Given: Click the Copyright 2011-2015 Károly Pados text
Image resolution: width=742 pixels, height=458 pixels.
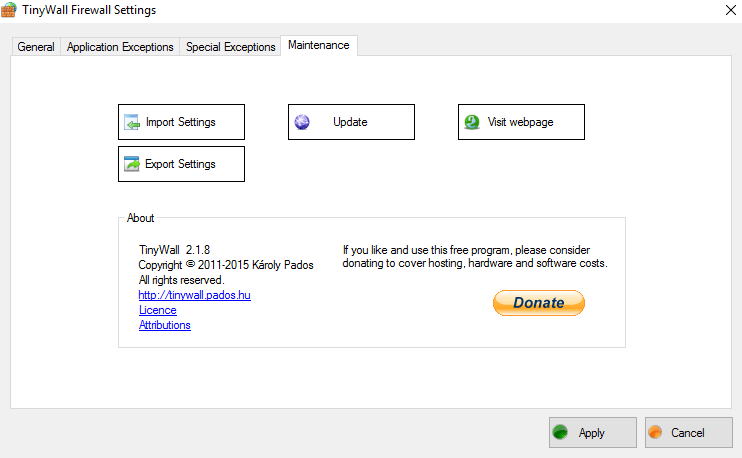Looking at the screenshot, I should 226,265.
